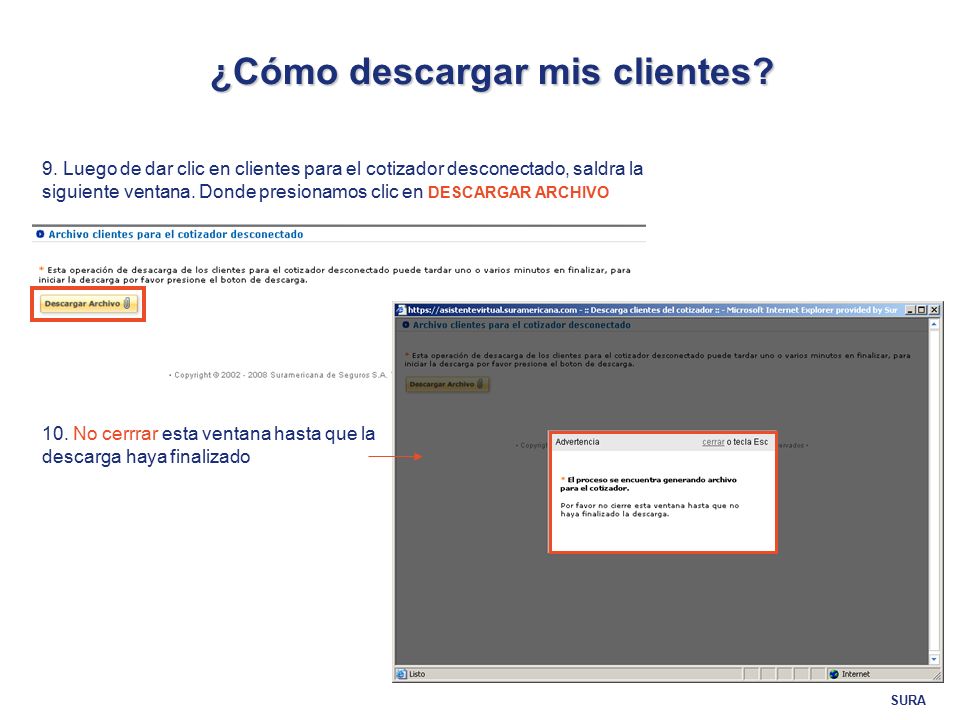
Task: Click the Descargar Archivo button highlighted in red
Action: coord(88,304)
